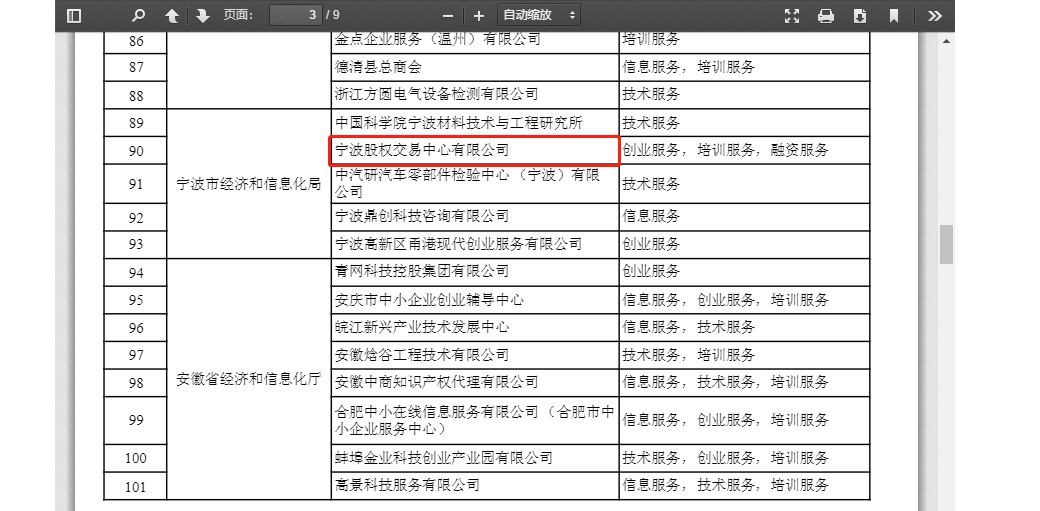Image resolution: width=1040 pixels, height=511 pixels.
Task: Go to next page arrow
Action: point(203,15)
